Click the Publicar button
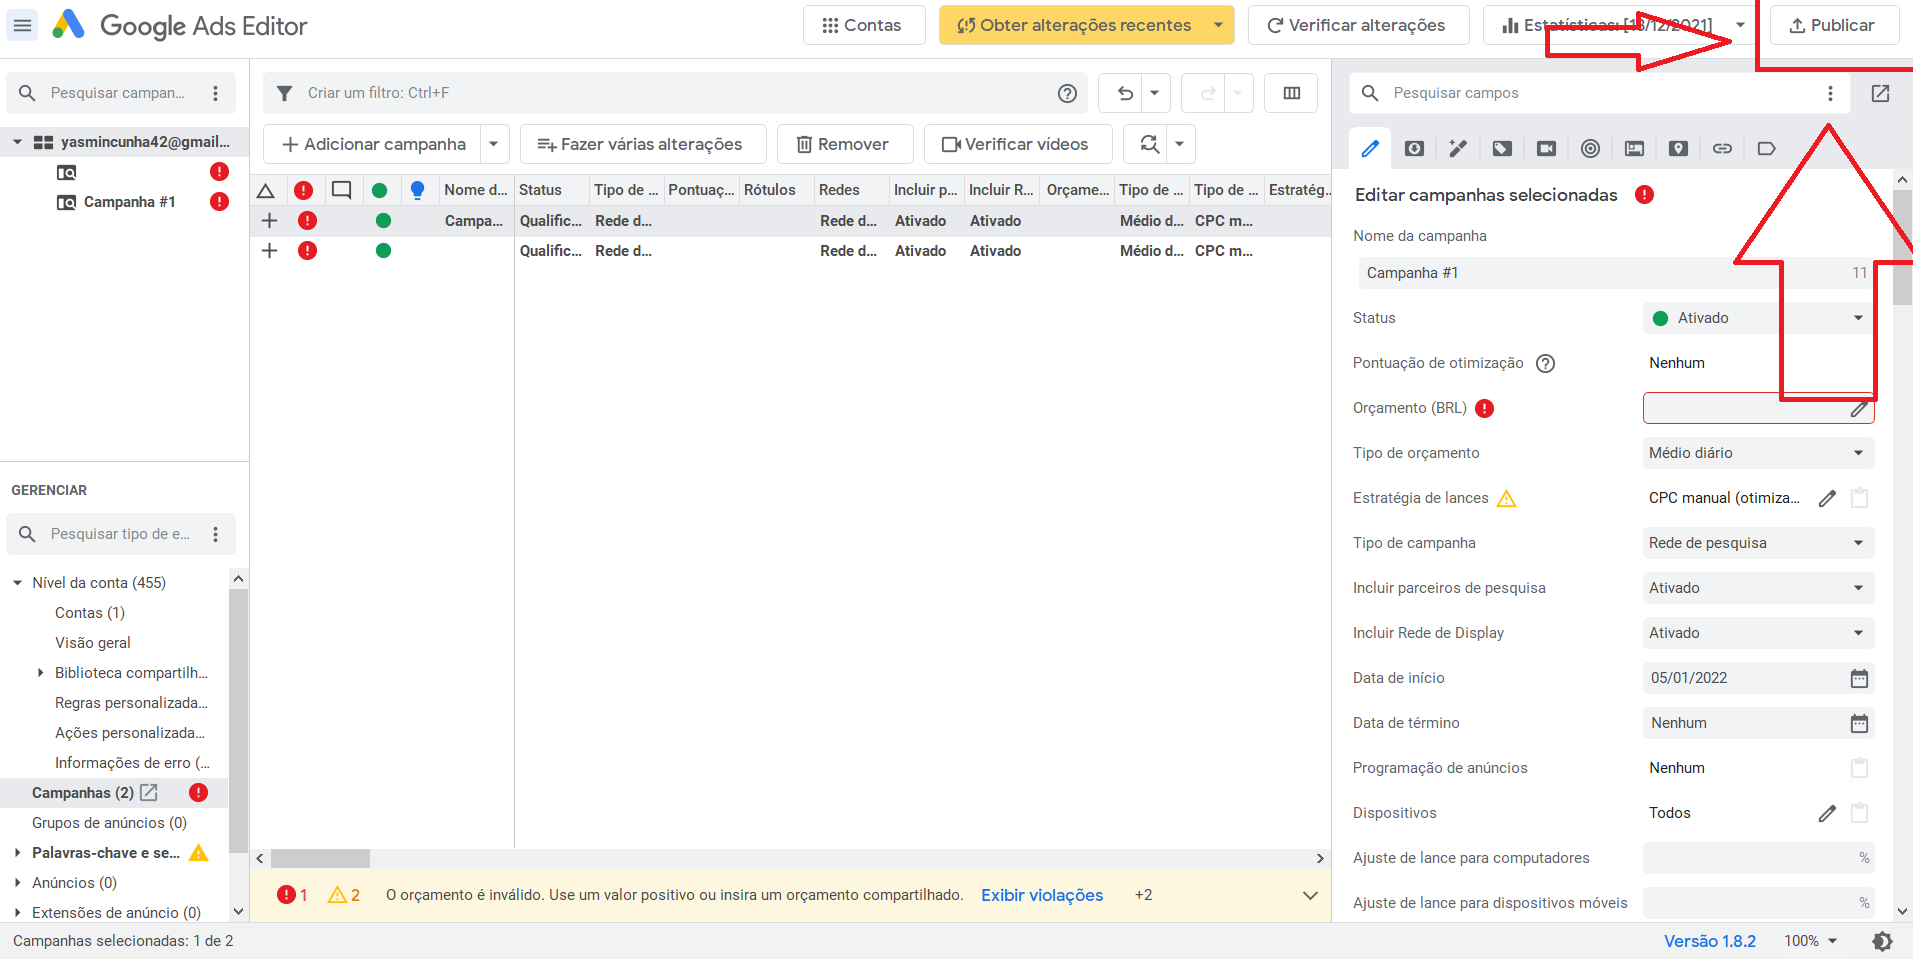The width and height of the screenshot is (1913, 965). pos(1832,25)
